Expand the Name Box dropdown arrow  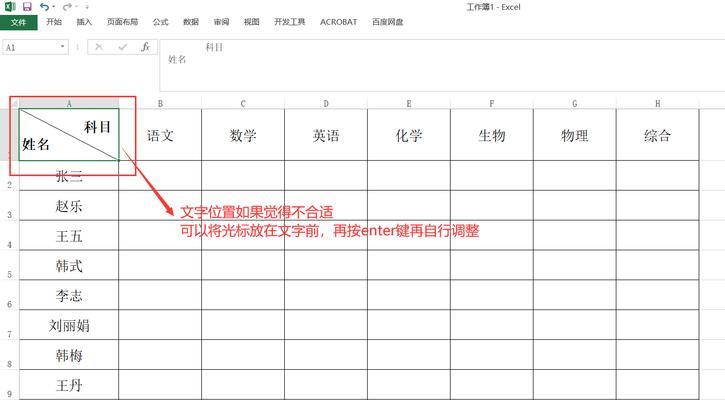(x=62, y=47)
